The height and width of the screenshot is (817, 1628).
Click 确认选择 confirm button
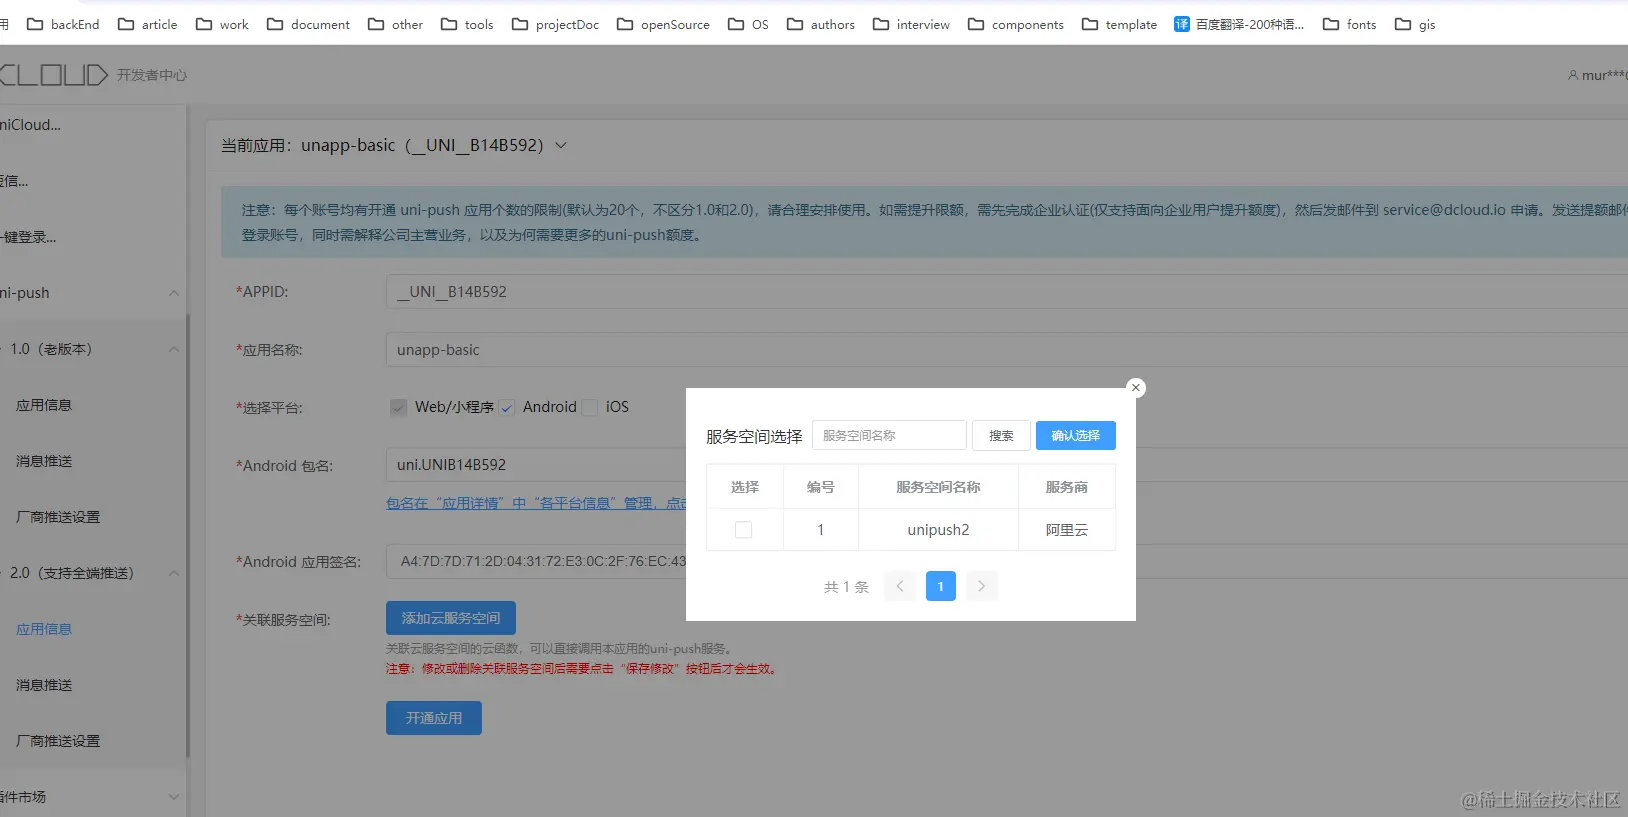click(x=1075, y=435)
